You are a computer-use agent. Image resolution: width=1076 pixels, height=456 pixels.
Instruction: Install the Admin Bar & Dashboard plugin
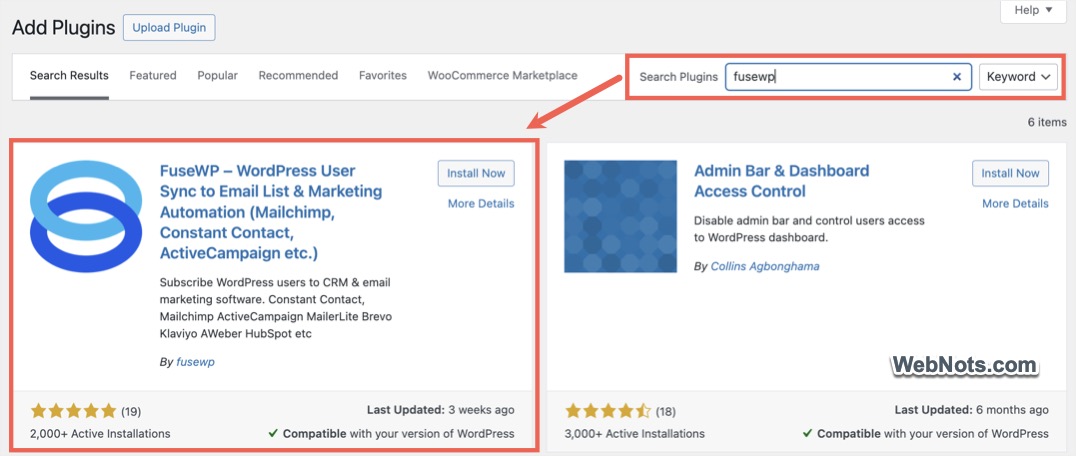(1011, 173)
